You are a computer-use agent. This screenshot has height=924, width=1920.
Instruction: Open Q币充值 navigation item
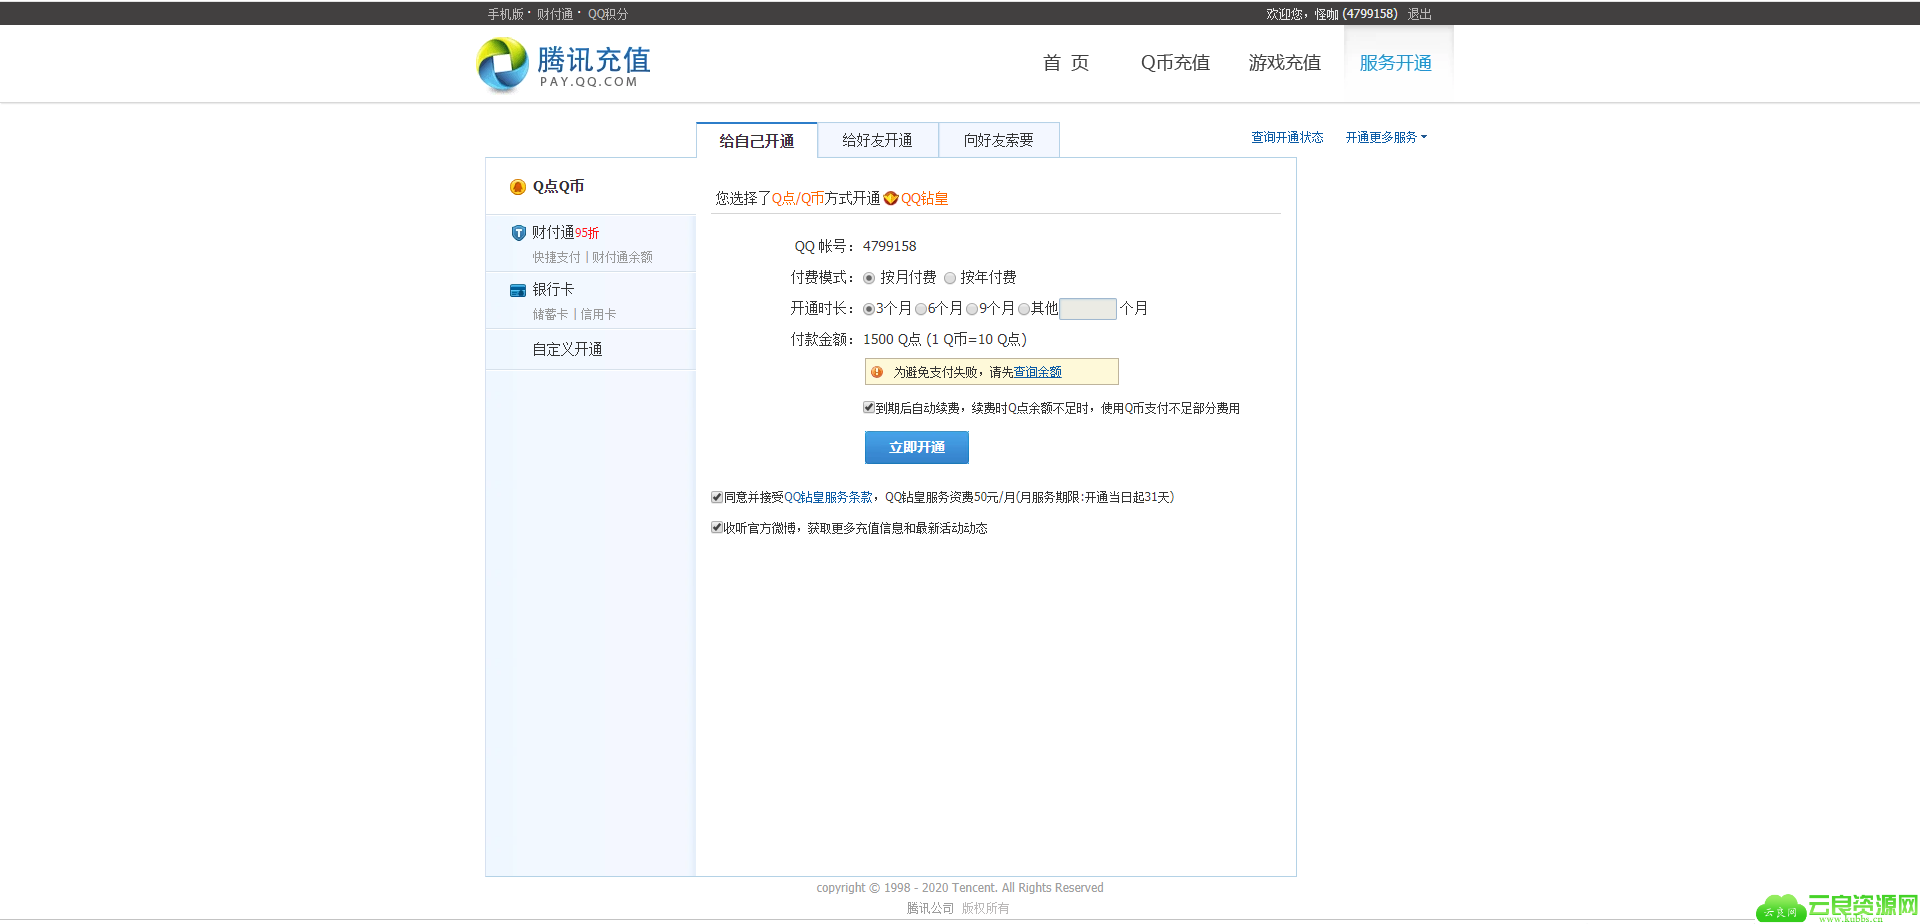(1175, 63)
